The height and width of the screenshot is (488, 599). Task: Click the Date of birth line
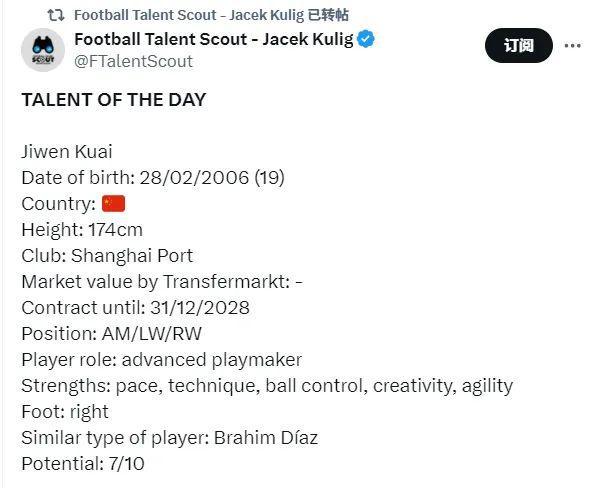coord(153,178)
